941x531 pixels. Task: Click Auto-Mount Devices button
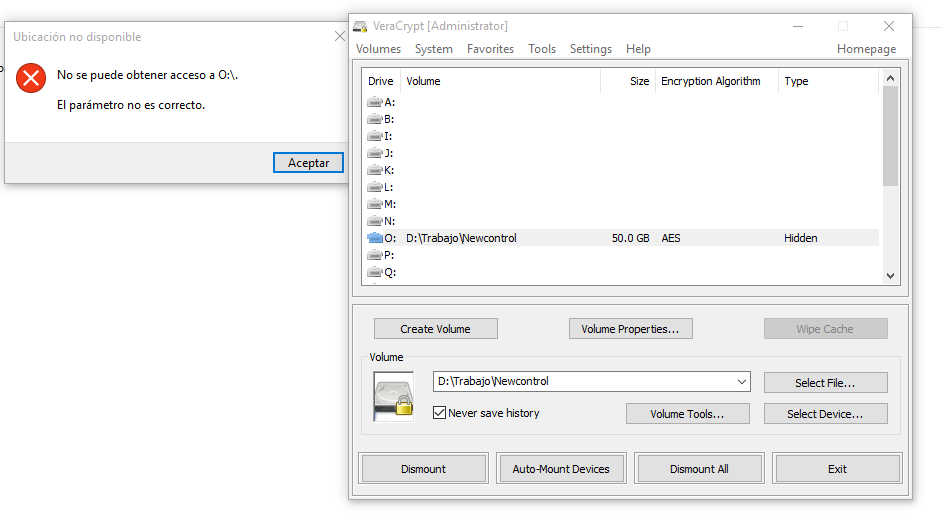click(561, 469)
